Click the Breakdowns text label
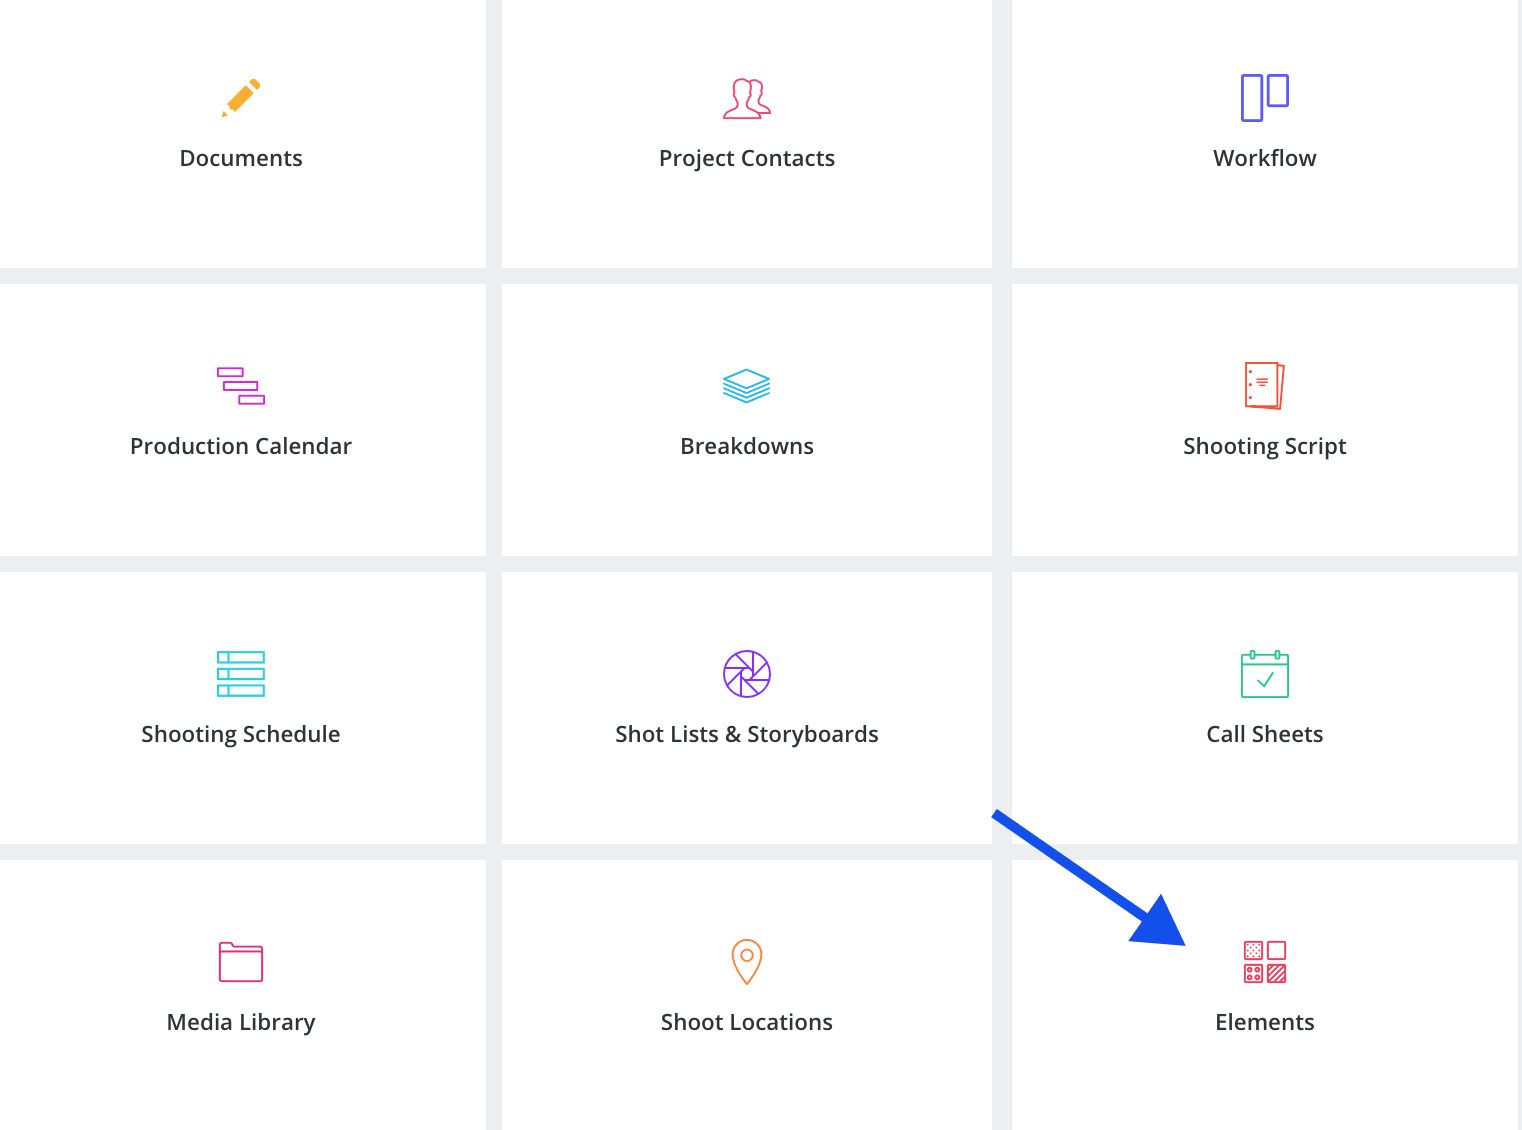The width and height of the screenshot is (1522, 1130). 747,446
